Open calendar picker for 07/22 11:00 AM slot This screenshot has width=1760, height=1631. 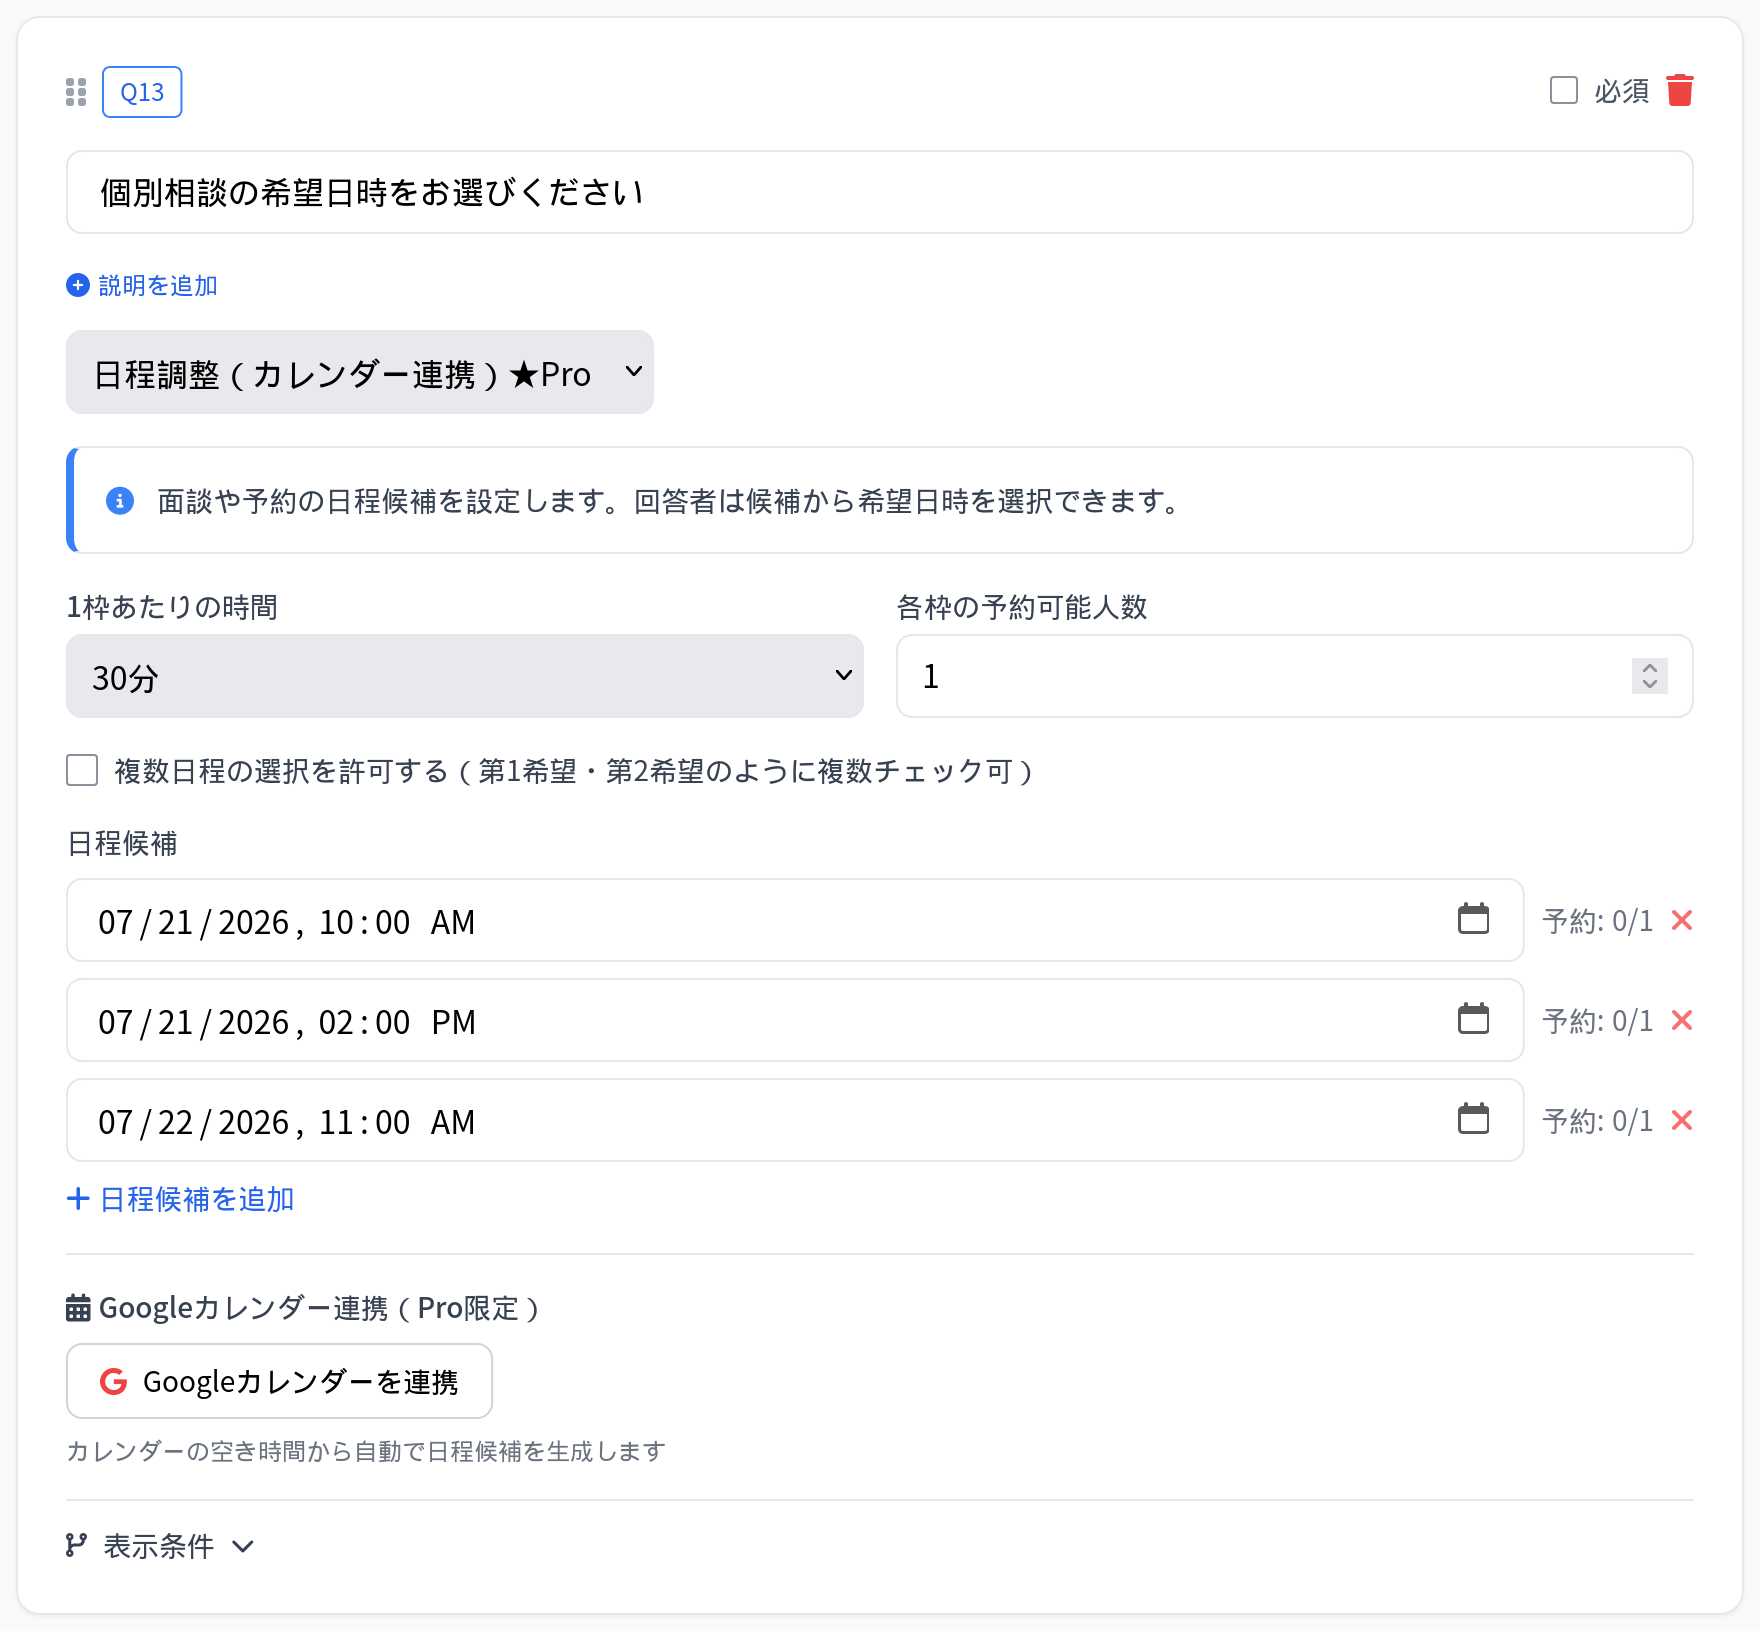1473,1118
